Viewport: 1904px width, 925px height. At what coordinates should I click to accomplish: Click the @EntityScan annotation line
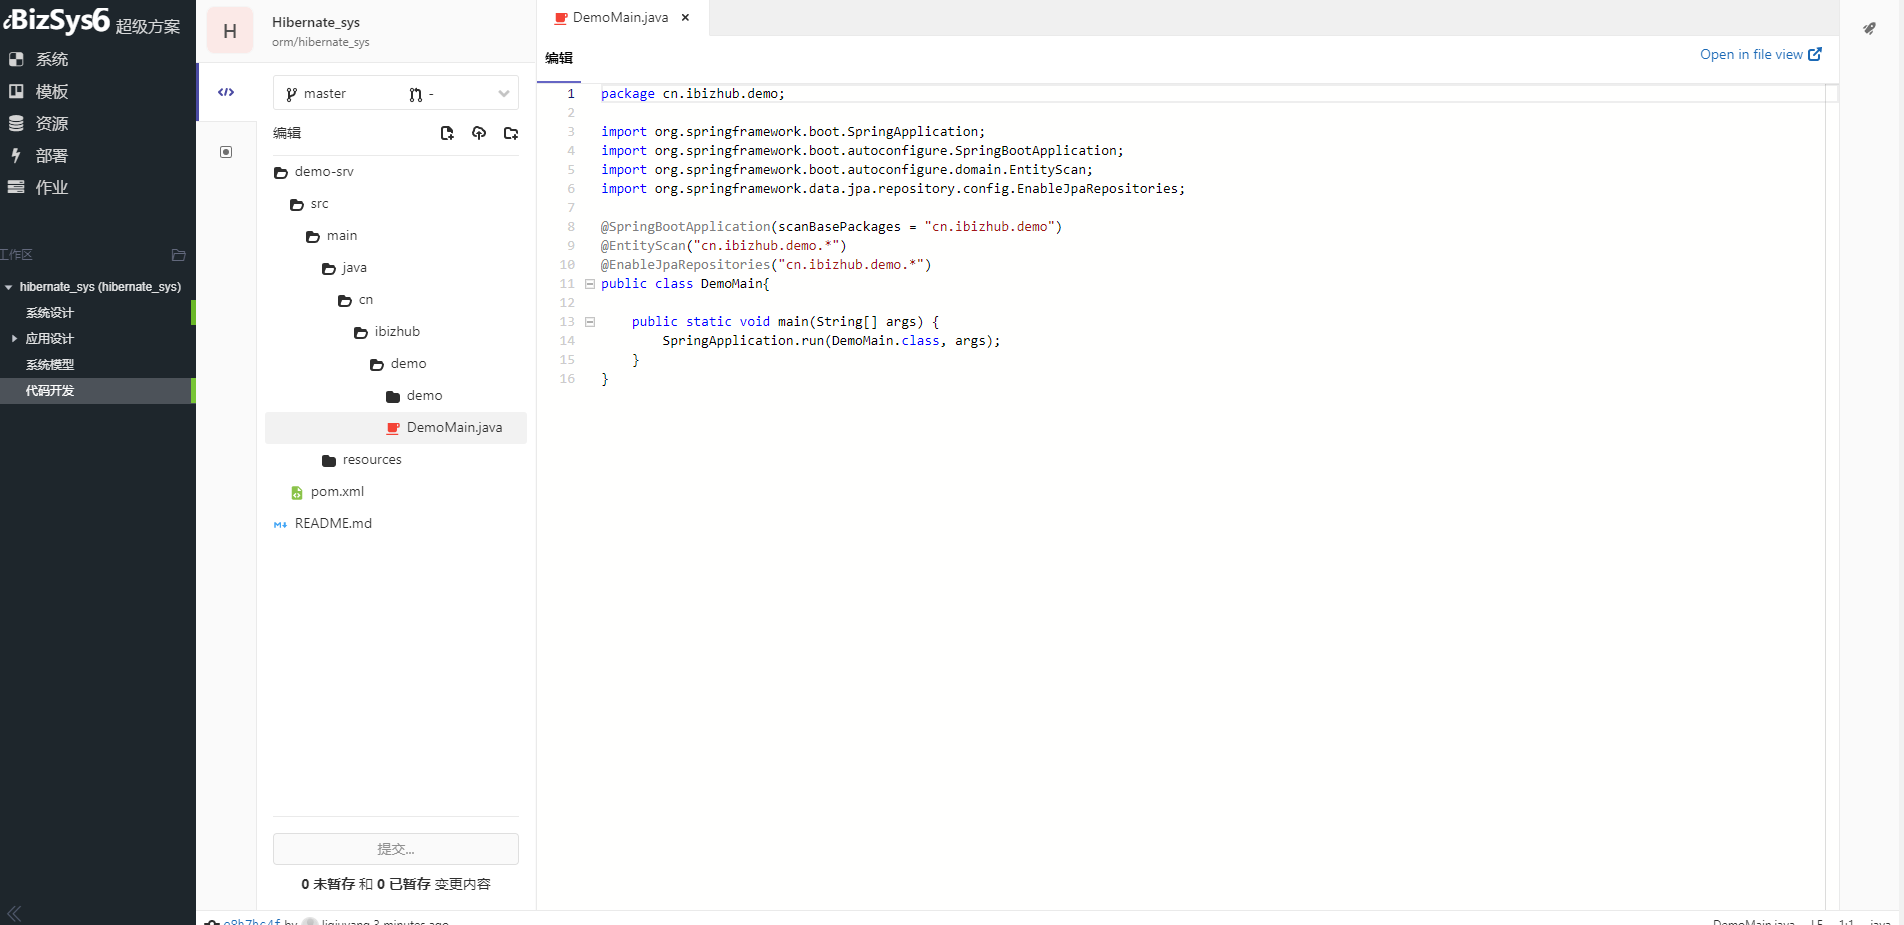tap(724, 246)
